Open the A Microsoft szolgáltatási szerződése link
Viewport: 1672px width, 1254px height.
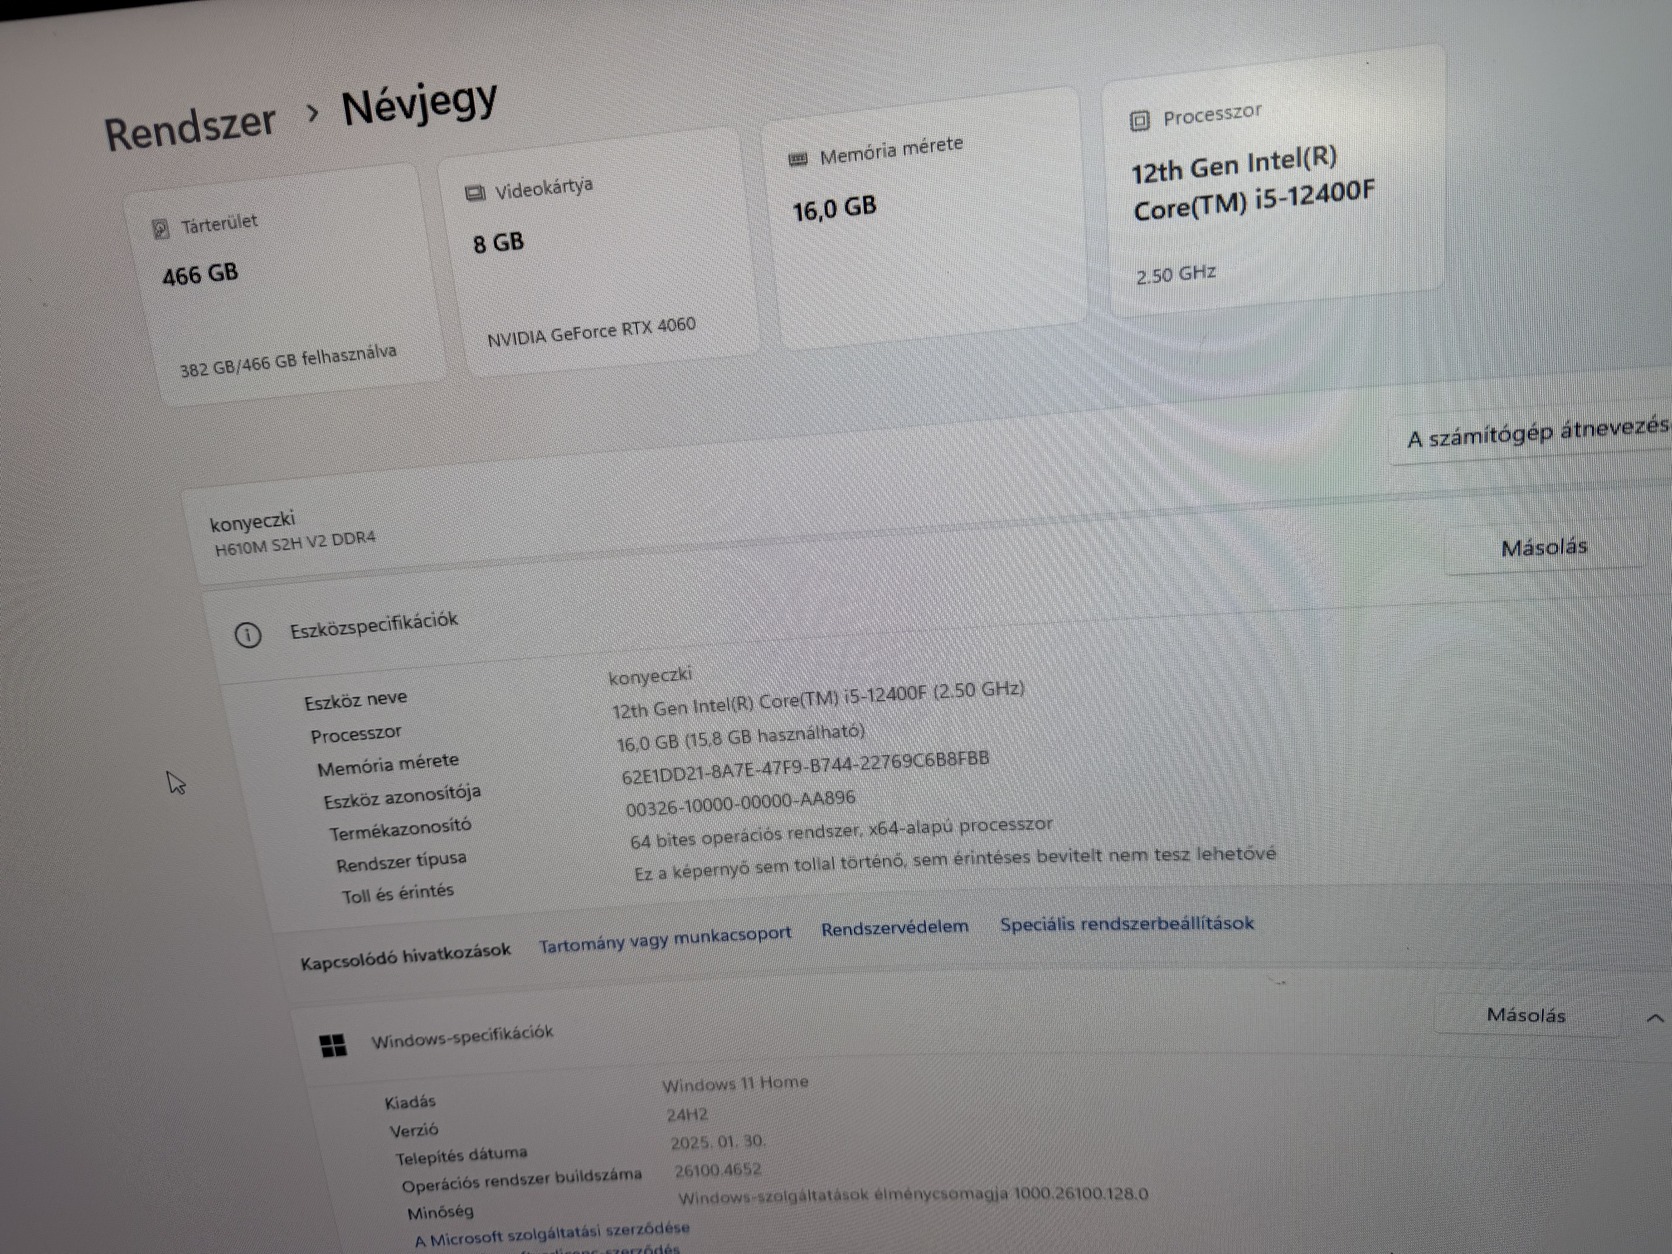point(552,1233)
